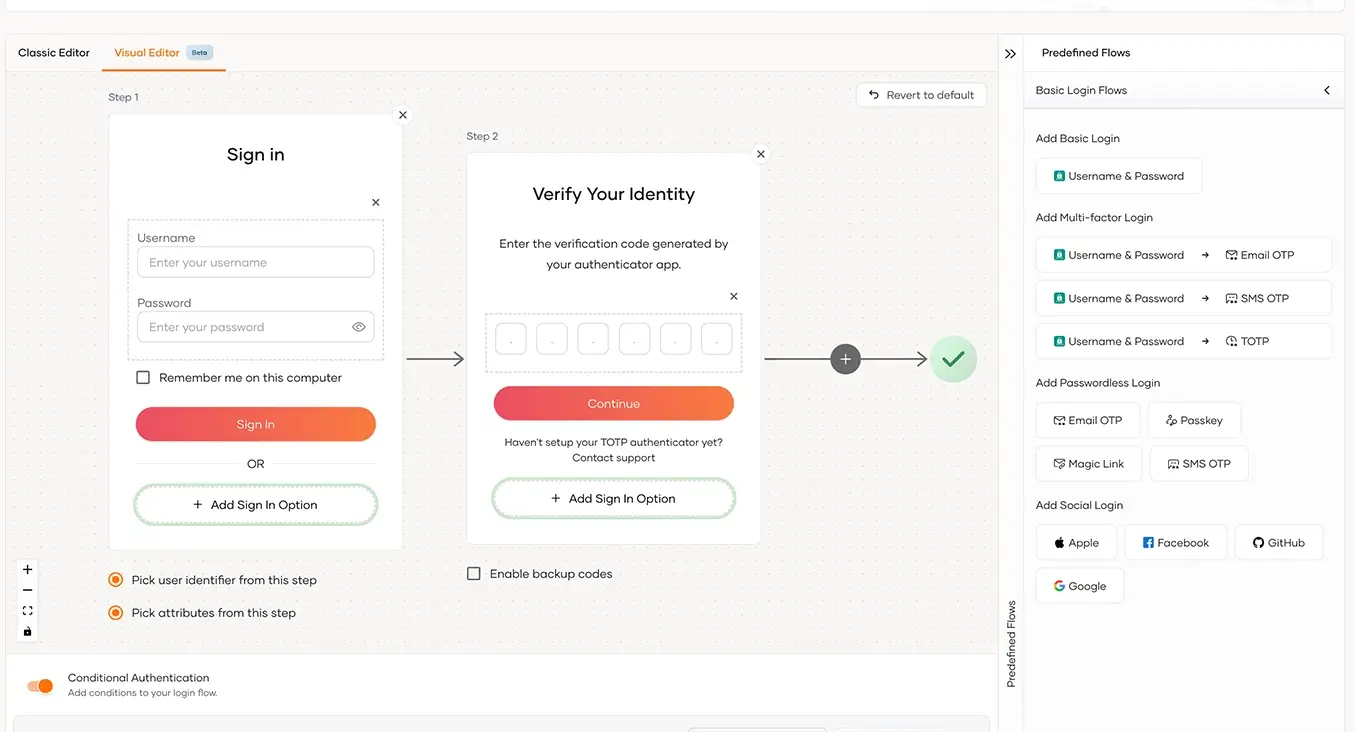Add GitHub social login
Screen dimensions: 1355x732
tap(1278, 542)
